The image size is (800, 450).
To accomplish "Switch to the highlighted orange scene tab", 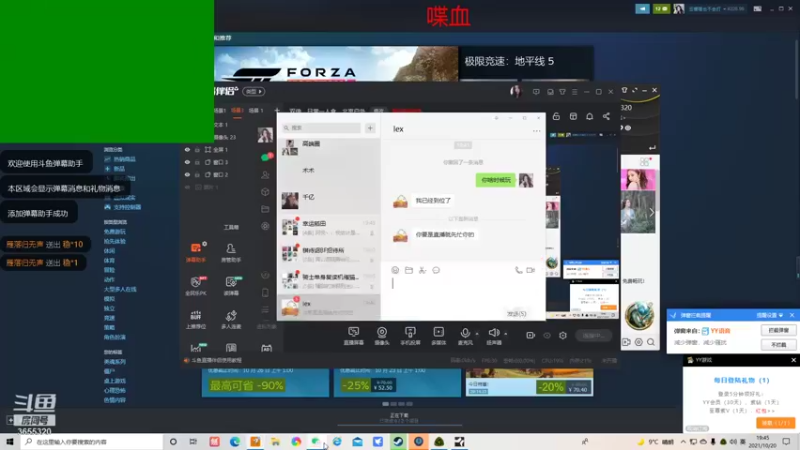I will (237, 110).
